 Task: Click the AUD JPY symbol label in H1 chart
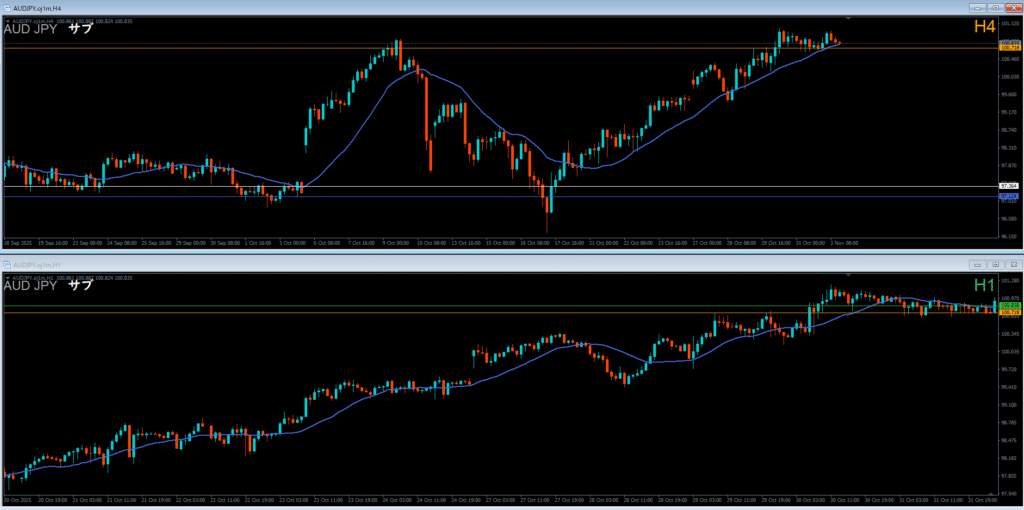(x=31, y=285)
